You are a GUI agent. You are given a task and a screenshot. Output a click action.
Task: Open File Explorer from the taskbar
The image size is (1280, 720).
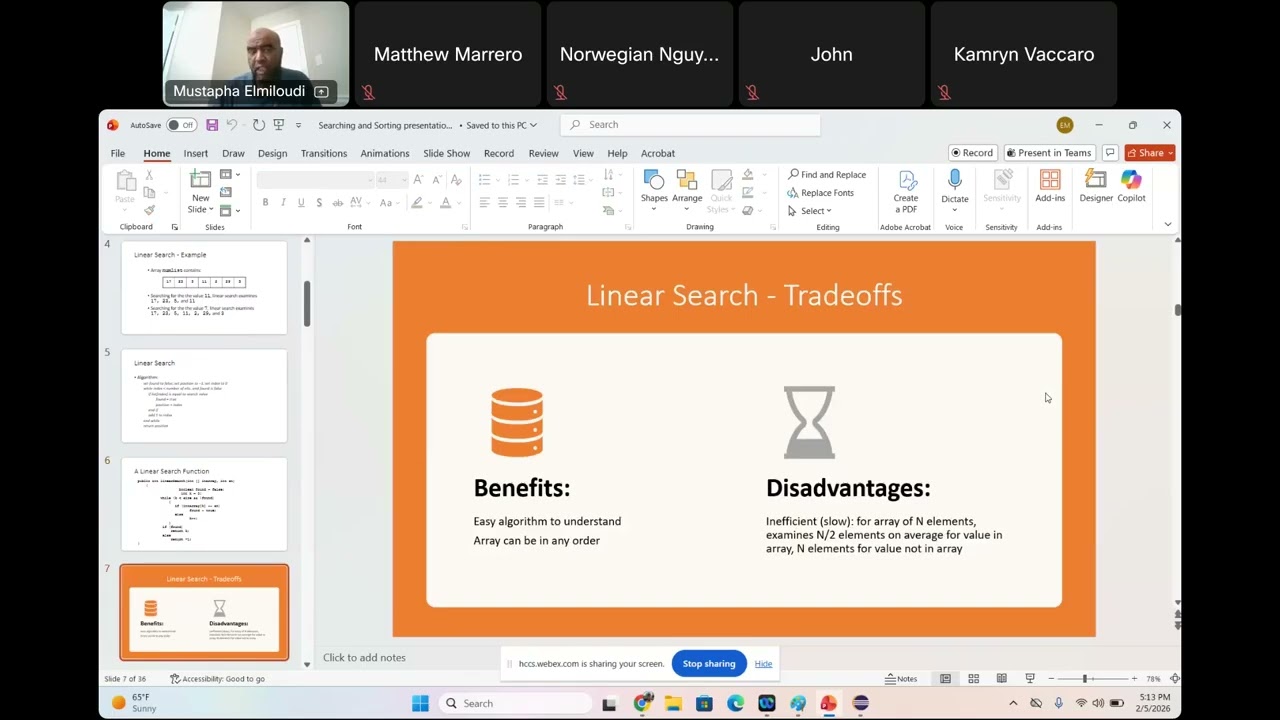pyautogui.click(x=673, y=703)
